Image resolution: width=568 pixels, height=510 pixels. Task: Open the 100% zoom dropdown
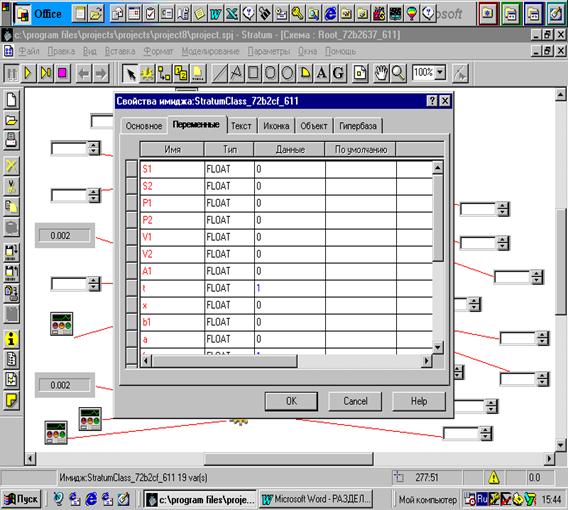(x=440, y=72)
